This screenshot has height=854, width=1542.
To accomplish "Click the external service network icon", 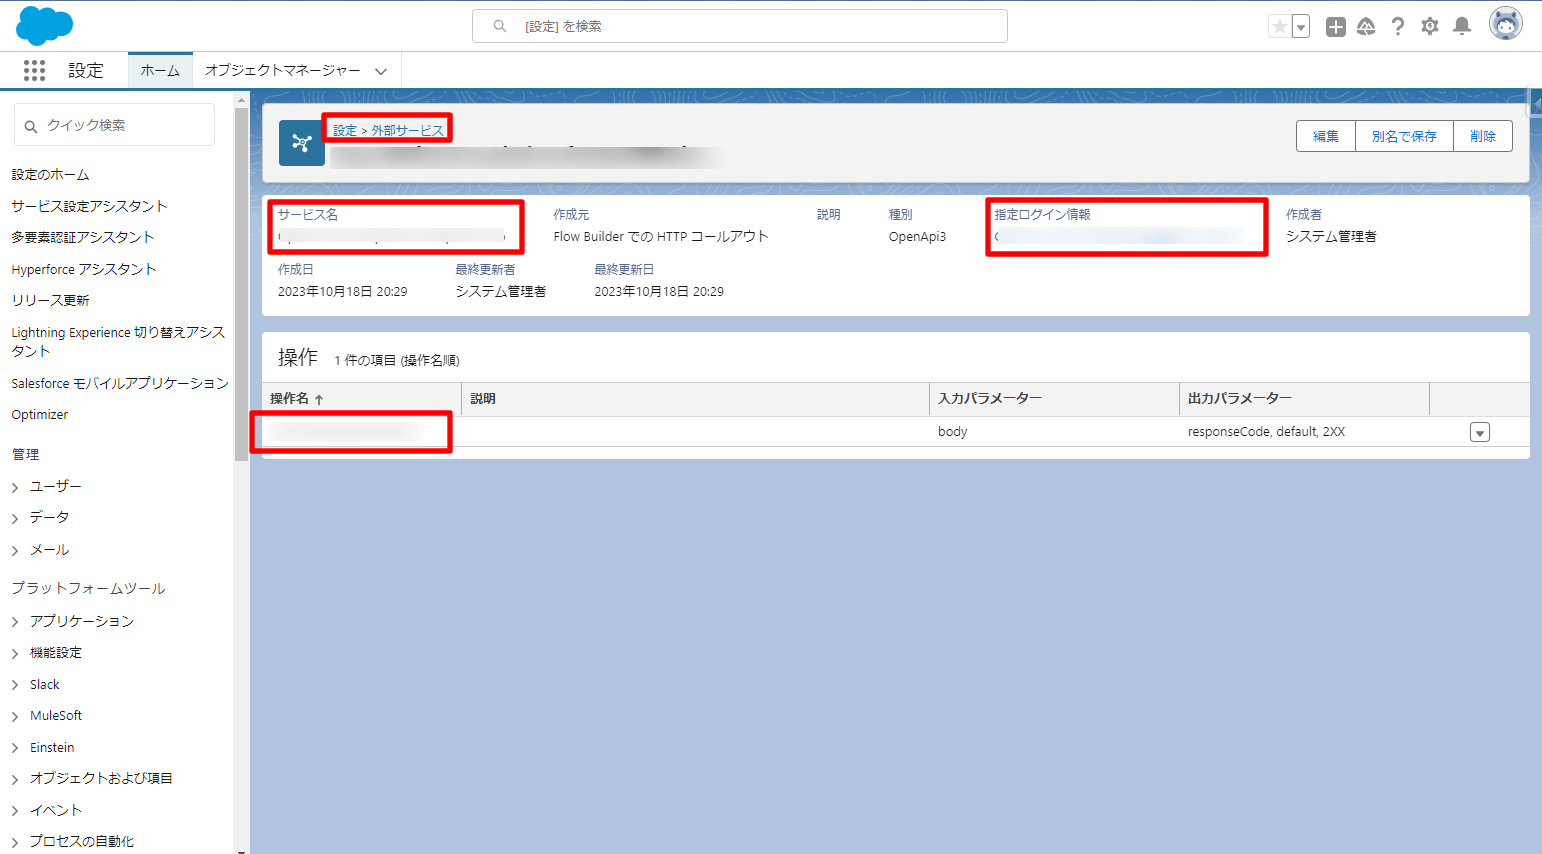I will click(302, 143).
